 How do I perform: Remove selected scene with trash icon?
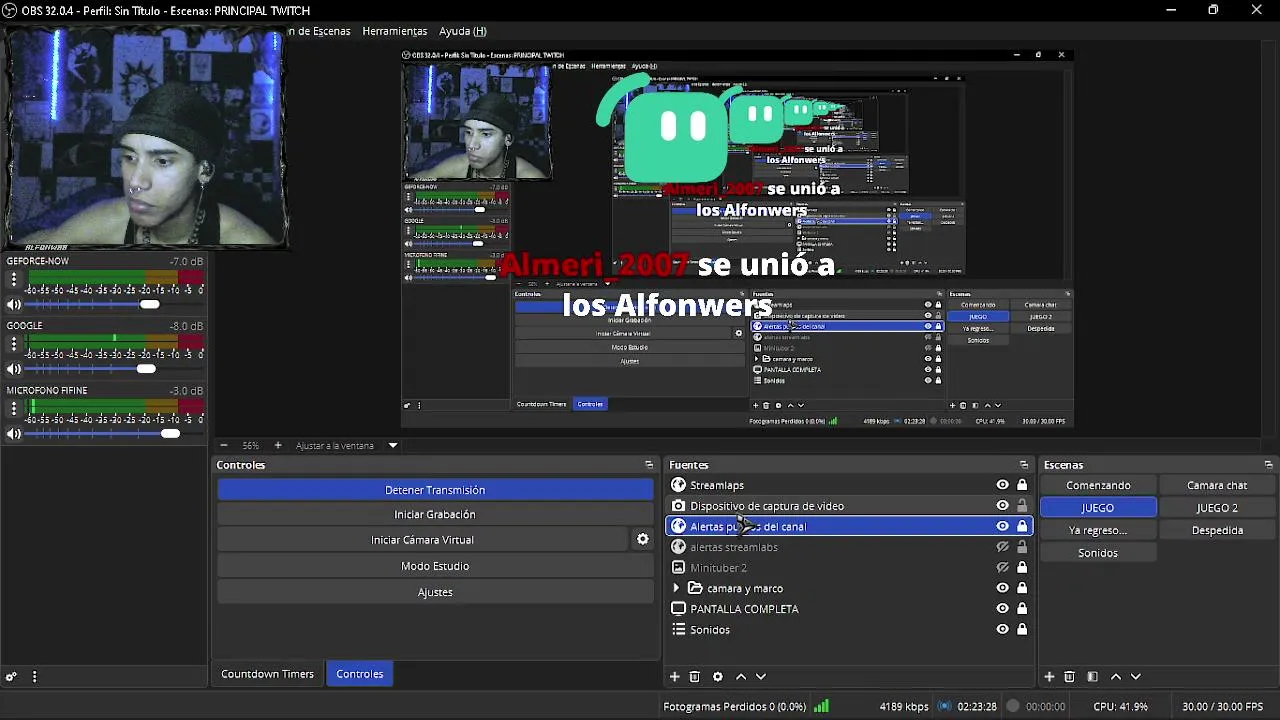coord(1069,677)
